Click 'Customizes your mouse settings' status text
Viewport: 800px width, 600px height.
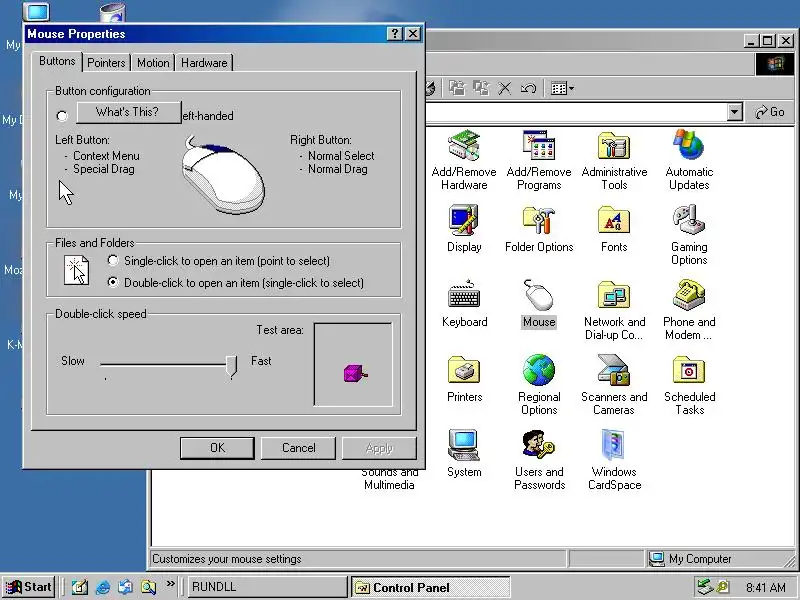[x=227, y=559]
